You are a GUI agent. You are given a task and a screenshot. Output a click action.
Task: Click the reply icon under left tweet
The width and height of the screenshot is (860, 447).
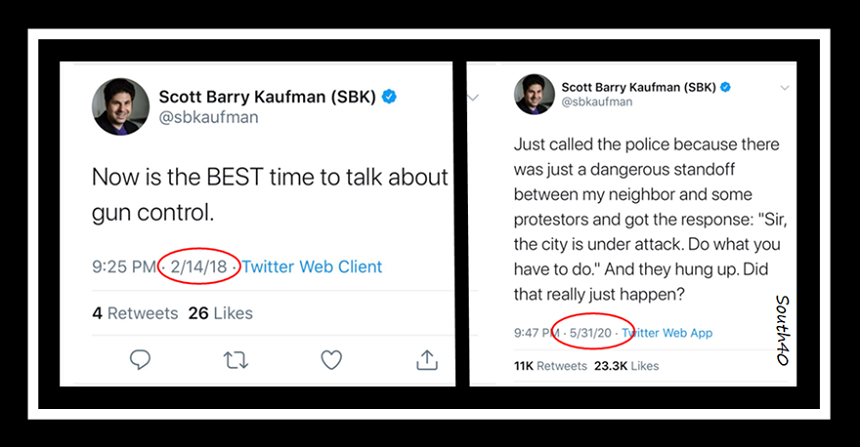click(140, 360)
